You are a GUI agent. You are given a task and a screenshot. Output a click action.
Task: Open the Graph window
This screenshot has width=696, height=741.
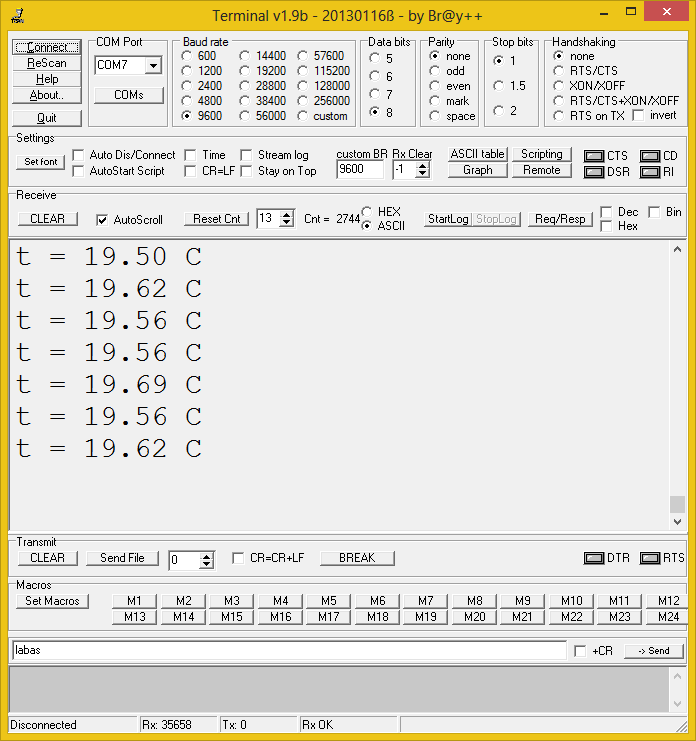[x=478, y=170]
